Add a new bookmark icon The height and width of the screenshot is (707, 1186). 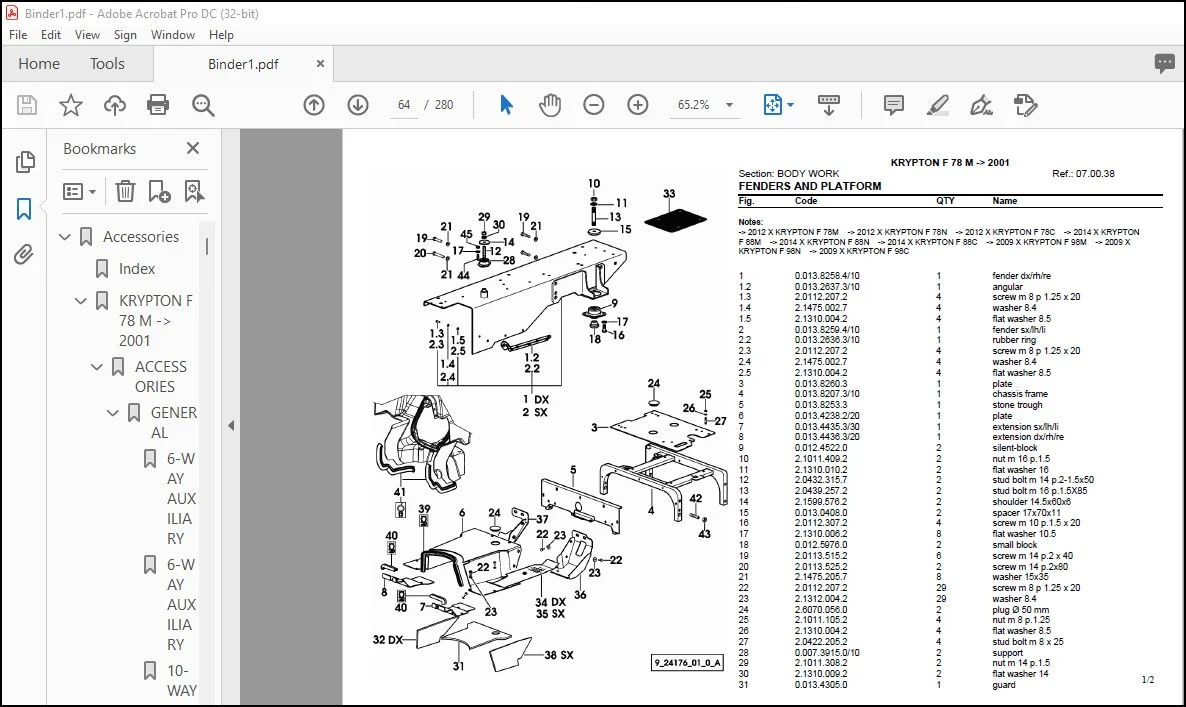click(159, 191)
